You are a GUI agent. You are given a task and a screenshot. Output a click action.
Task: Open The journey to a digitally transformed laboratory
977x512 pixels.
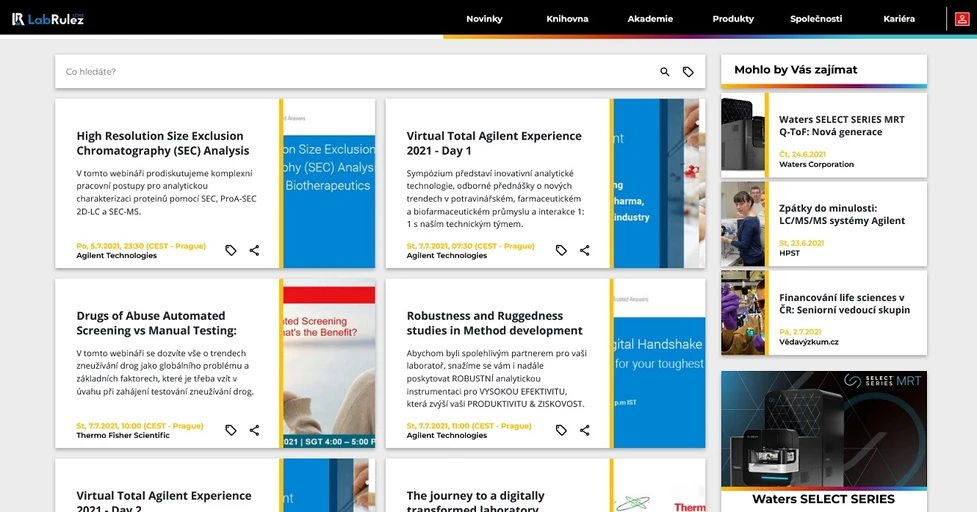[475, 501]
